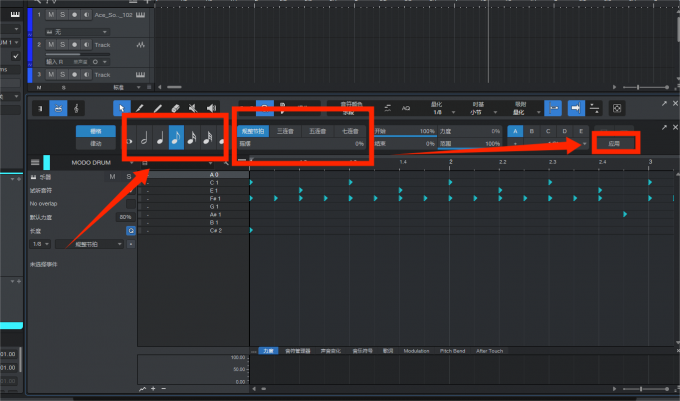
Task: Open quantize preset dropdown arrow
Action: click(x=585, y=143)
